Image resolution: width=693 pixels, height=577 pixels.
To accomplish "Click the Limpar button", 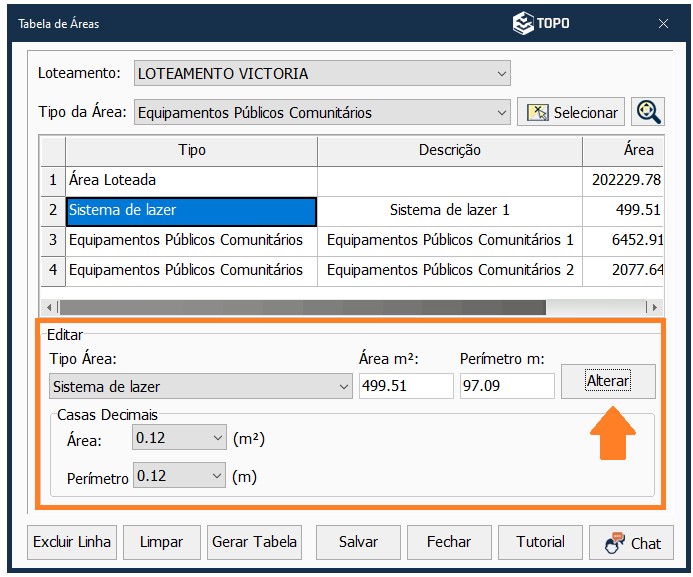I will (161, 542).
